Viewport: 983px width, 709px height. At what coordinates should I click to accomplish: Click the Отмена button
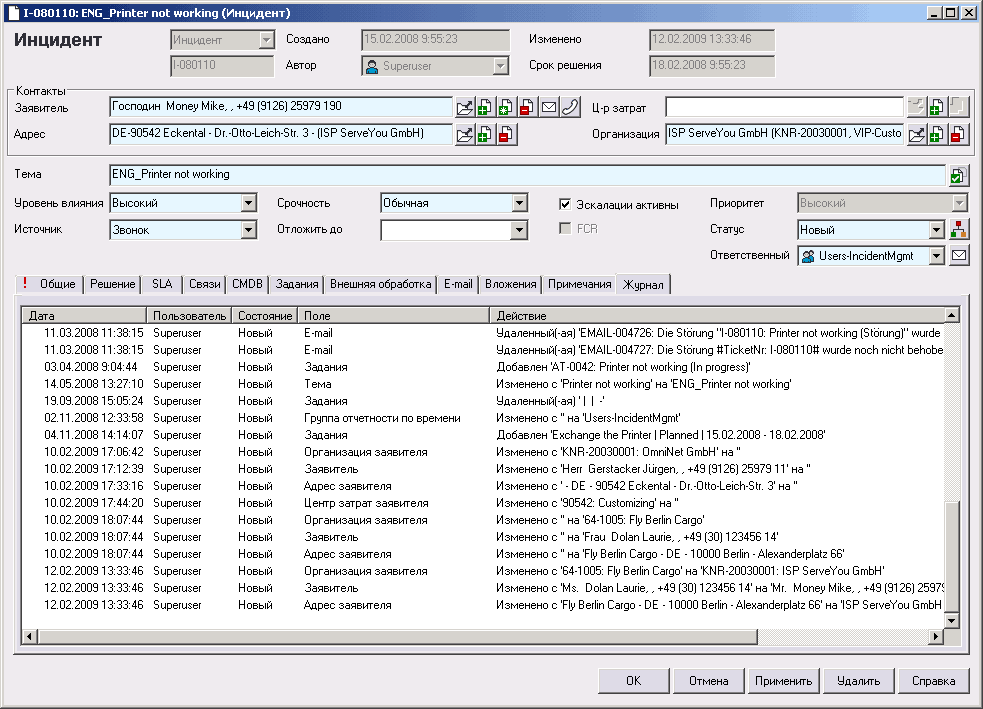click(x=708, y=681)
